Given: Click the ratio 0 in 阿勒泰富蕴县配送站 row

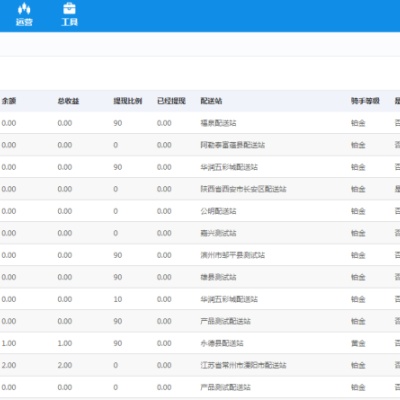Looking at the screenshot, I should pyautogui.click(x=116, y=145).
